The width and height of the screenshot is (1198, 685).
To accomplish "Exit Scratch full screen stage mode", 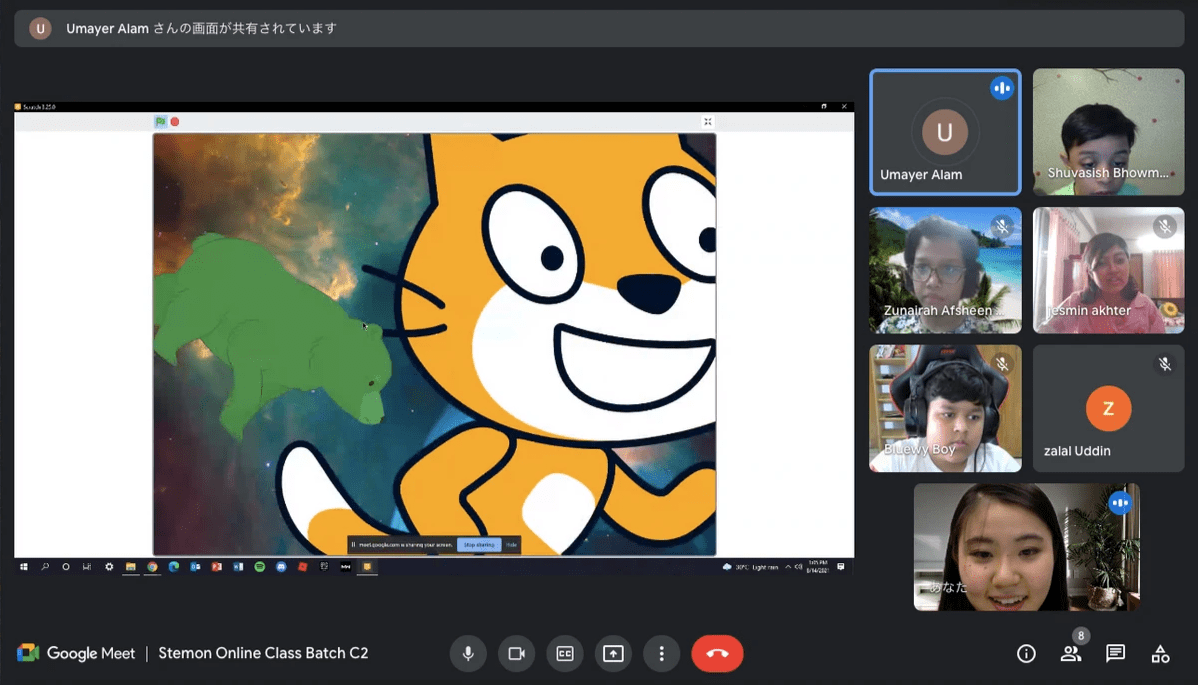I will point(707,121).
